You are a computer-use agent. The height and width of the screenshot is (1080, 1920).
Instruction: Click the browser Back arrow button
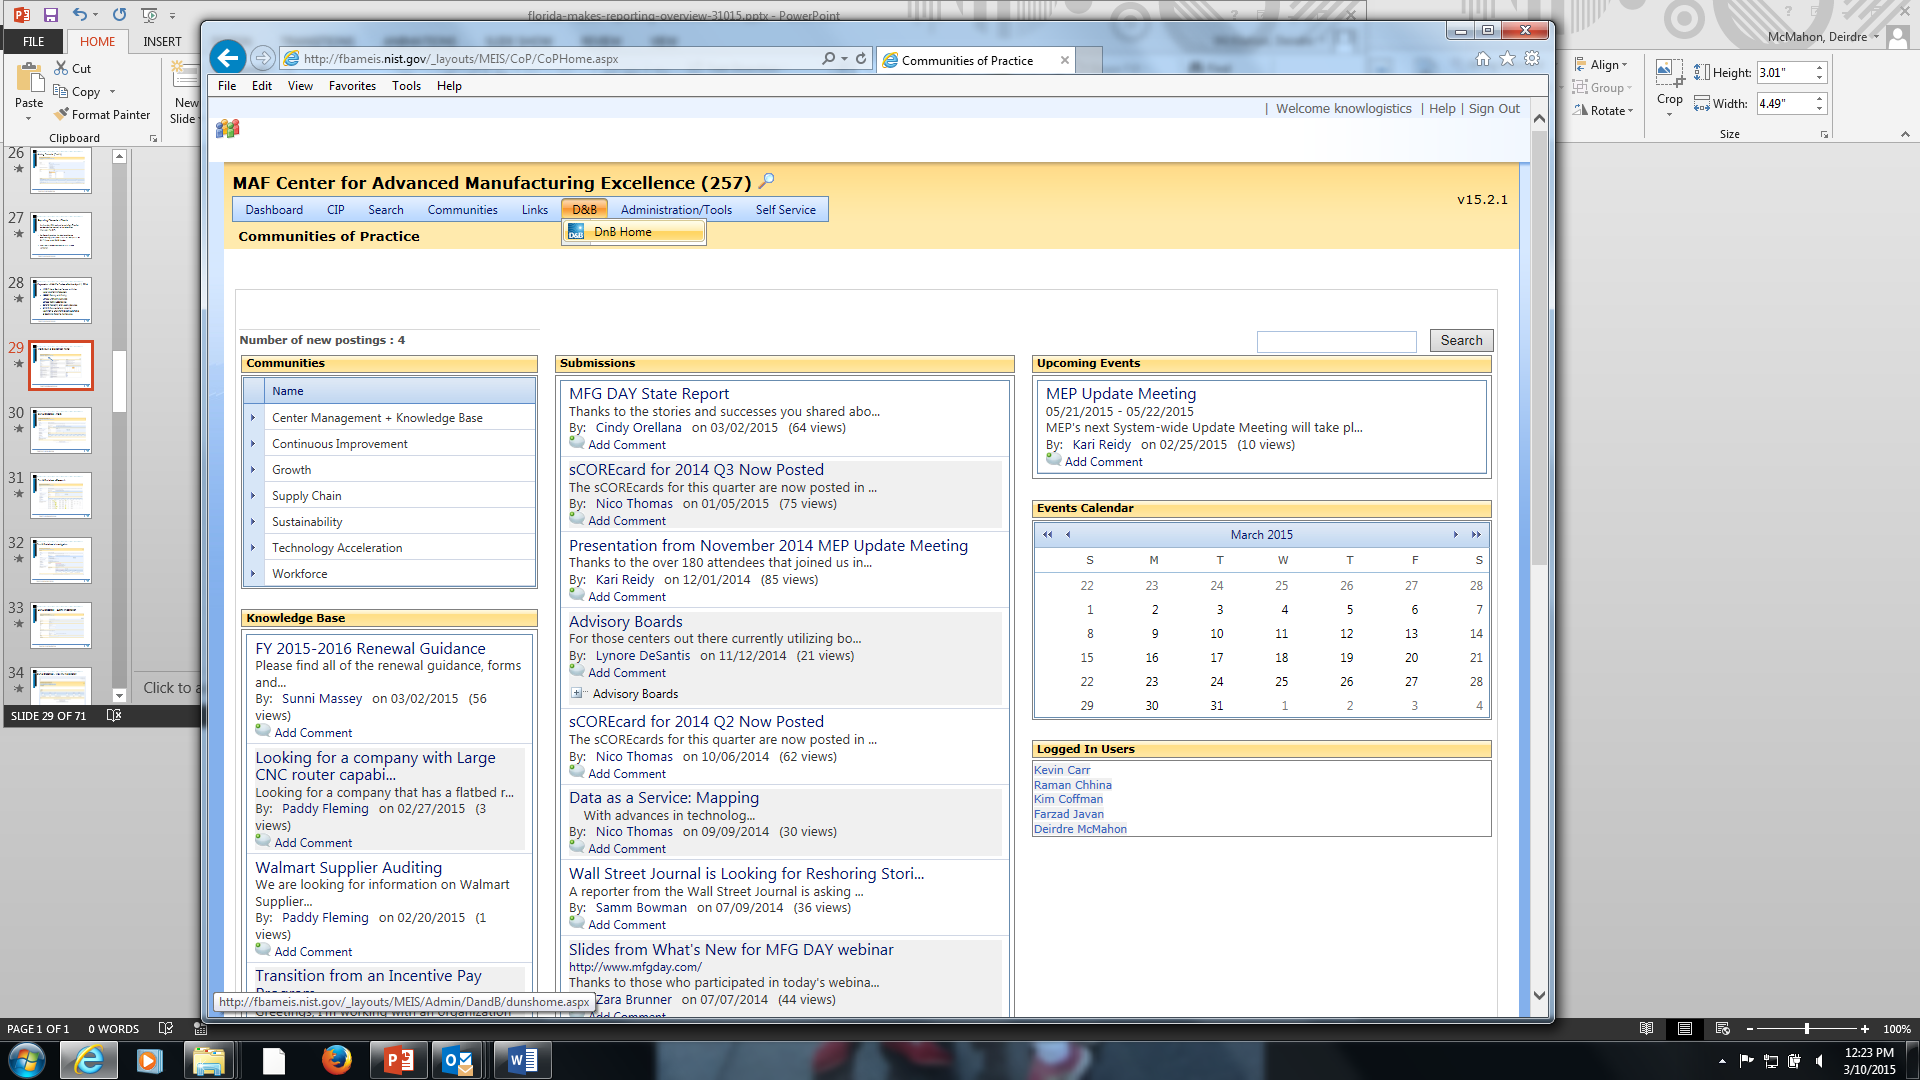point(228,58)
